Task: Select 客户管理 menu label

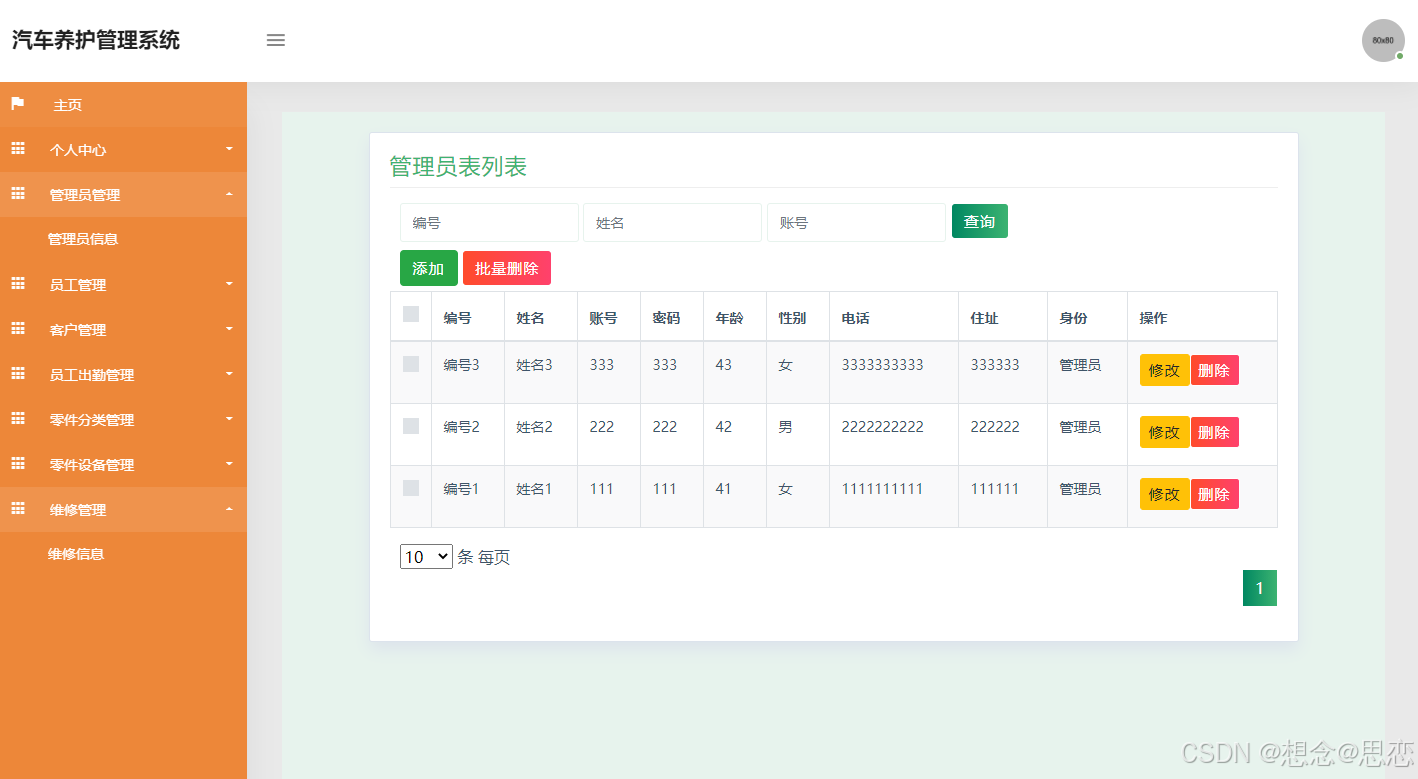Action: click(78, 330)
